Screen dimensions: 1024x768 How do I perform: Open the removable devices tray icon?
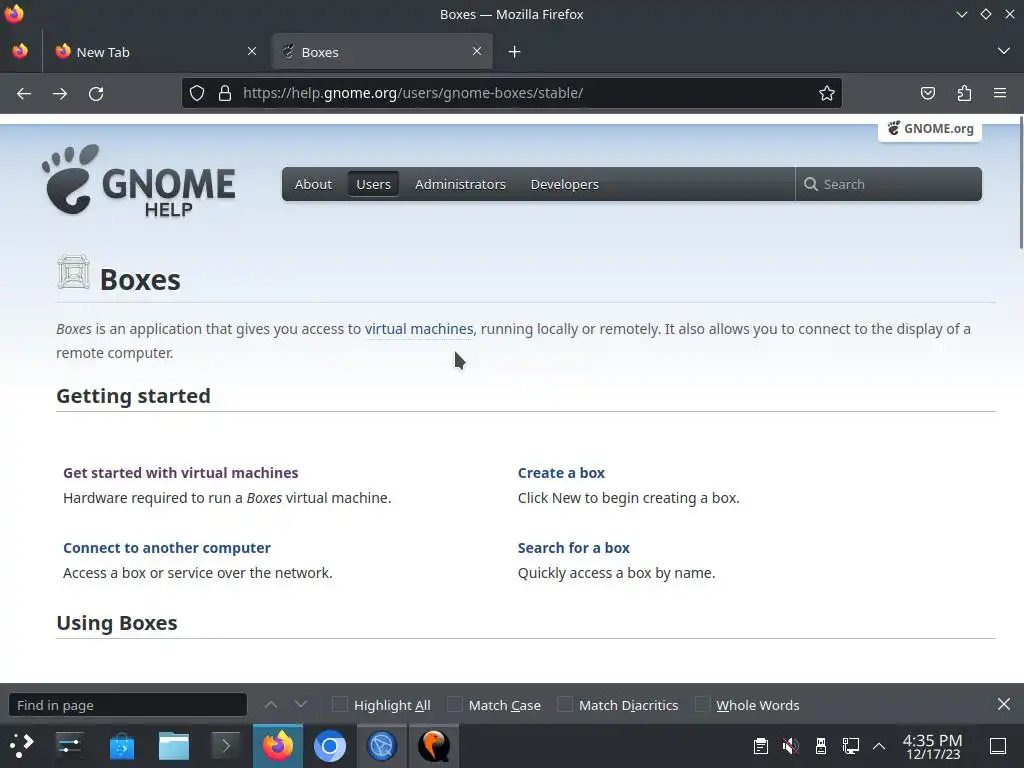tap(821, 746)
